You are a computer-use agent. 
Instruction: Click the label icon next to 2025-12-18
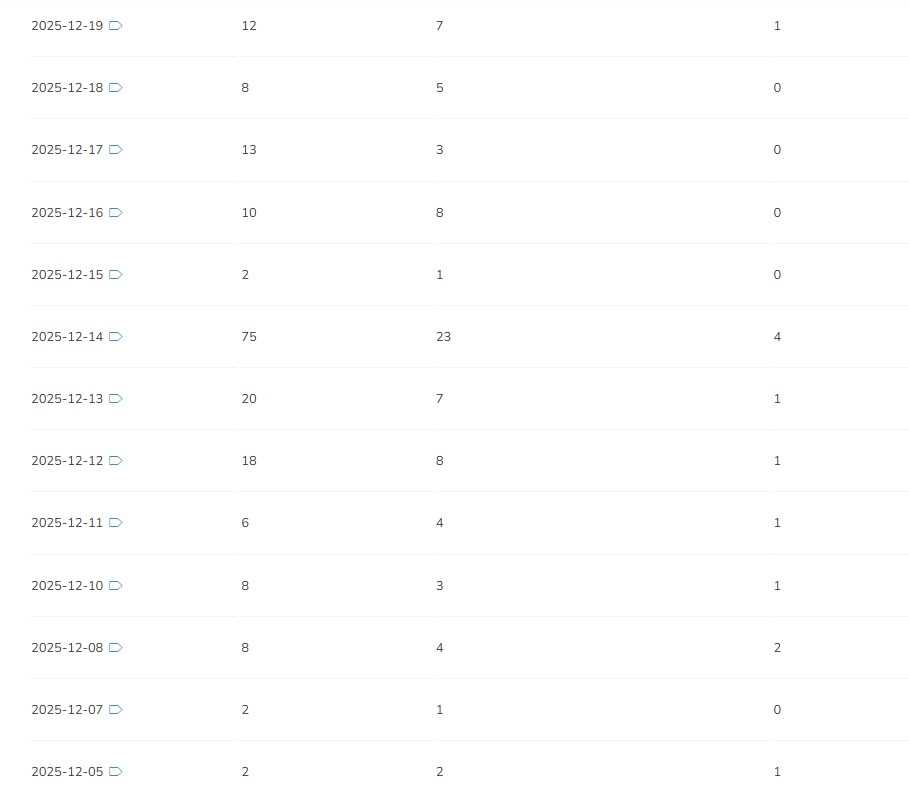[116, 88]
